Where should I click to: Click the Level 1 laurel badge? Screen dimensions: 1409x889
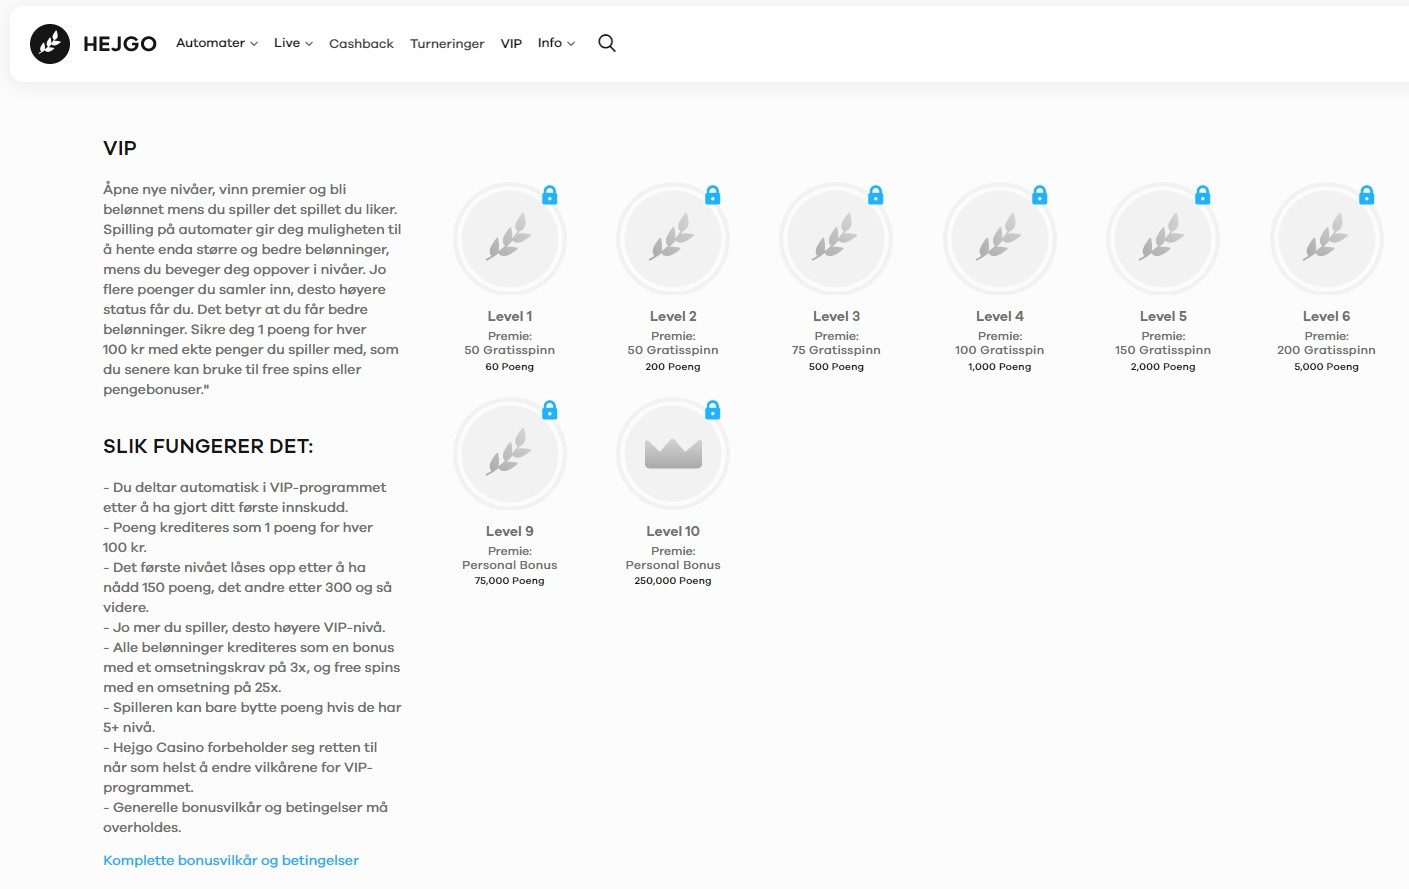point(510,240)
